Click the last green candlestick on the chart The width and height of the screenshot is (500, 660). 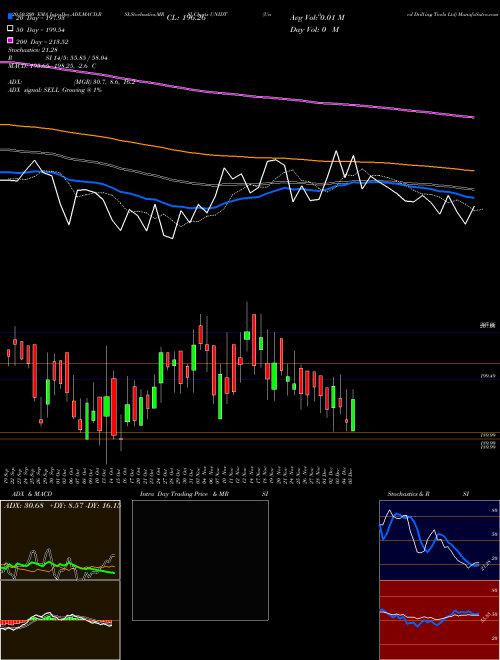coord(353,415)
